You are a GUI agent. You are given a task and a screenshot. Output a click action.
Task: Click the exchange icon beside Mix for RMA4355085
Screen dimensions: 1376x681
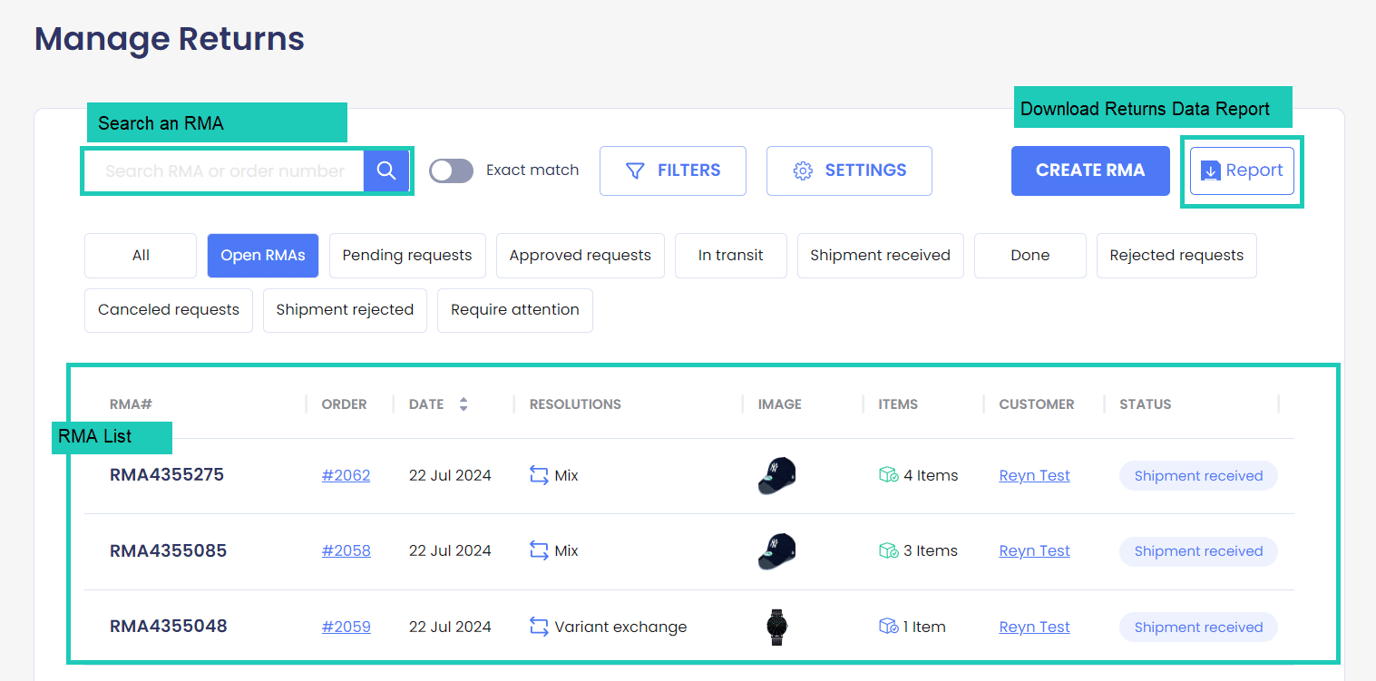tap(537, 550)
